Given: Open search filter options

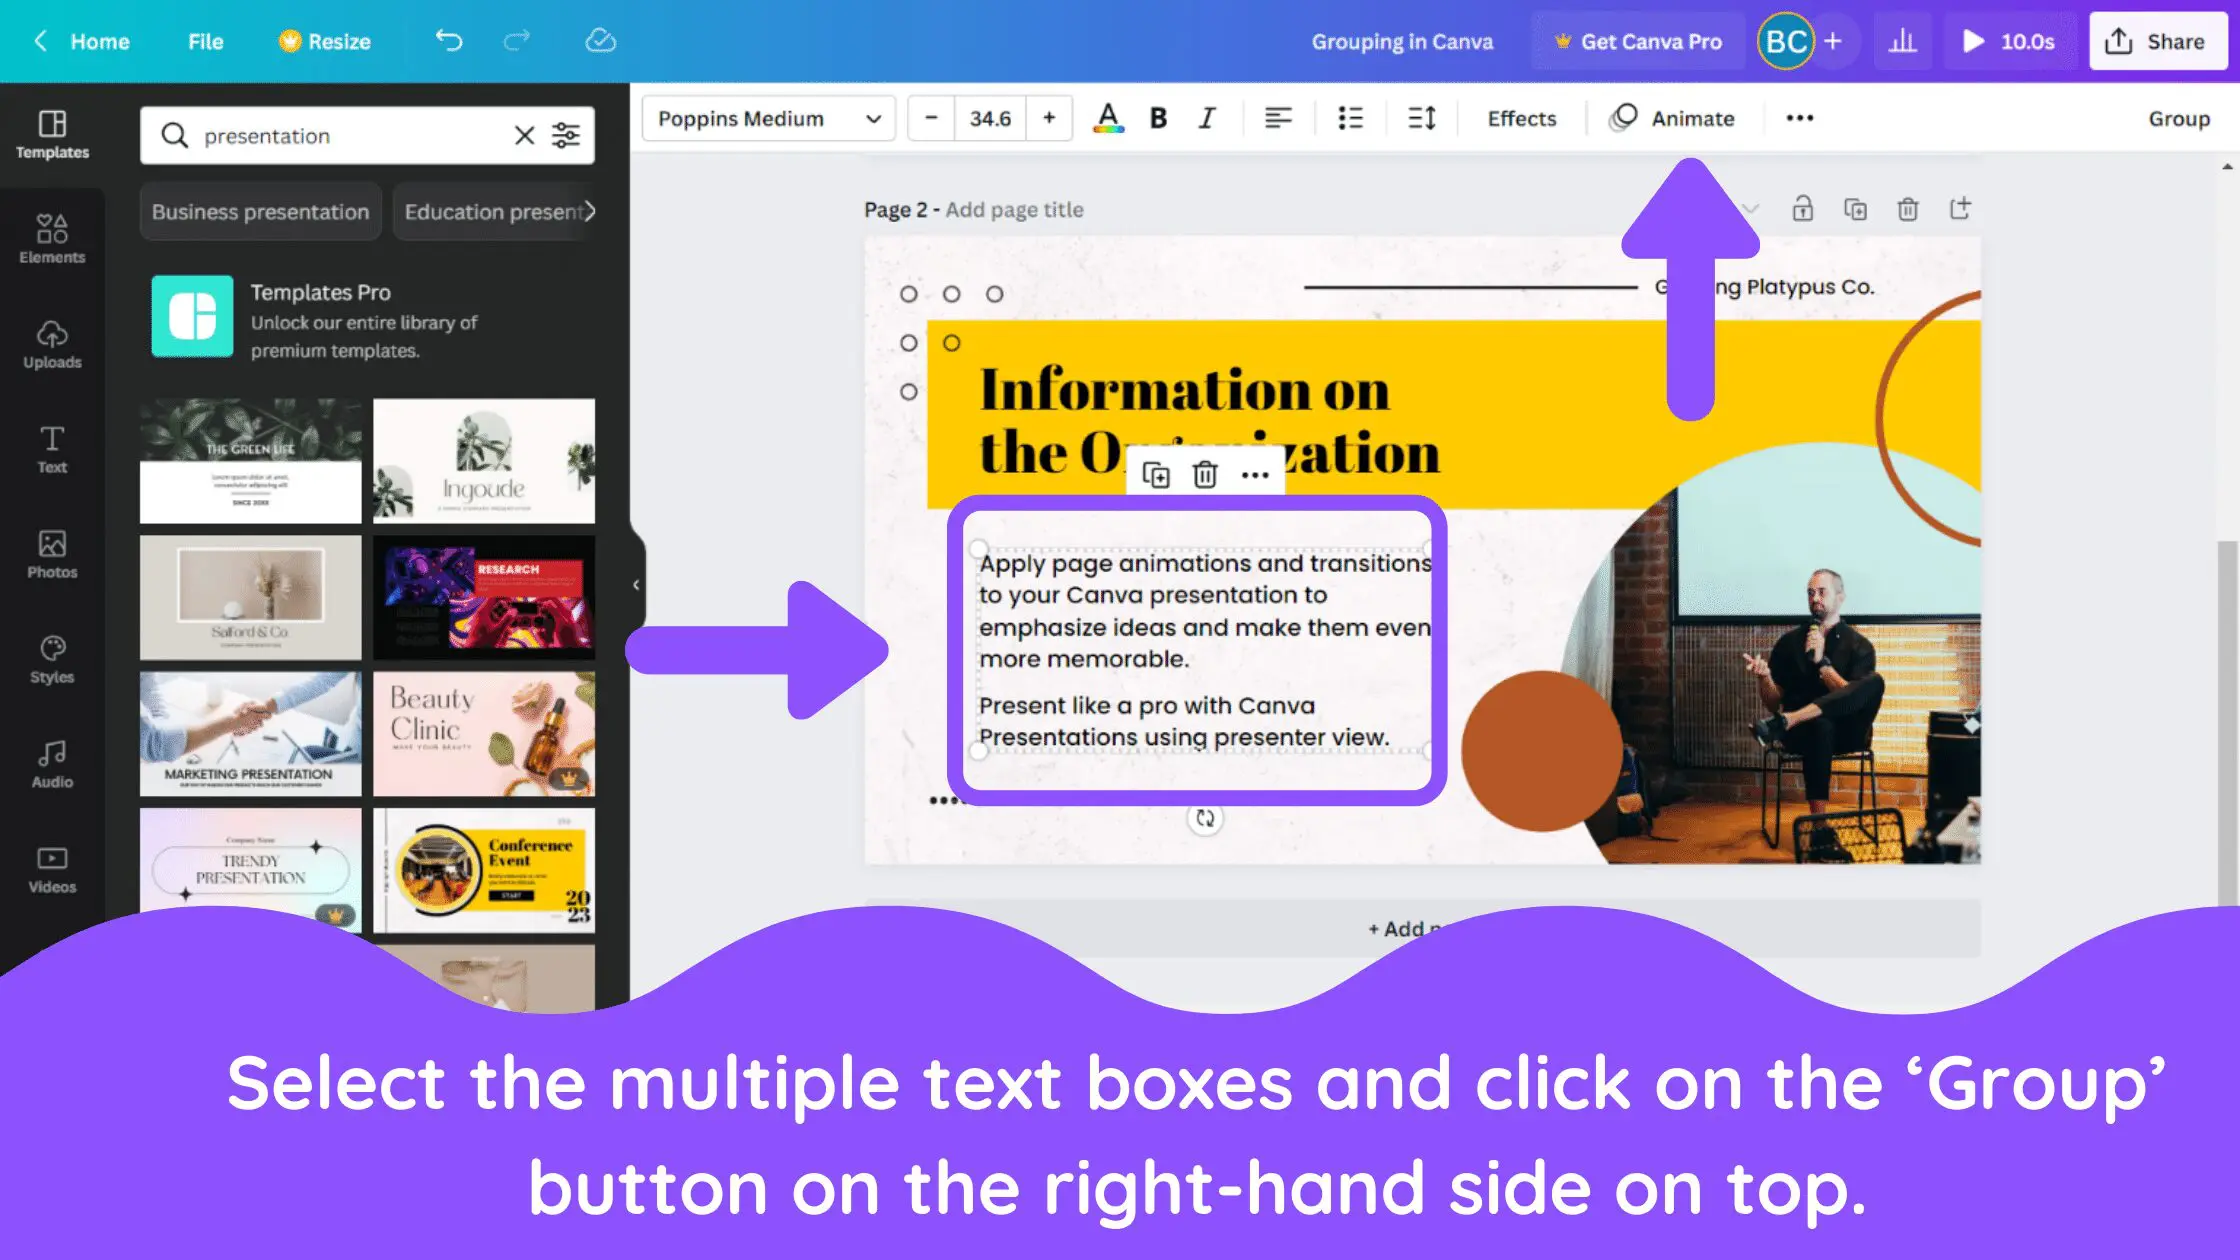Looking at the screenshot, I should tap(566, 135).
